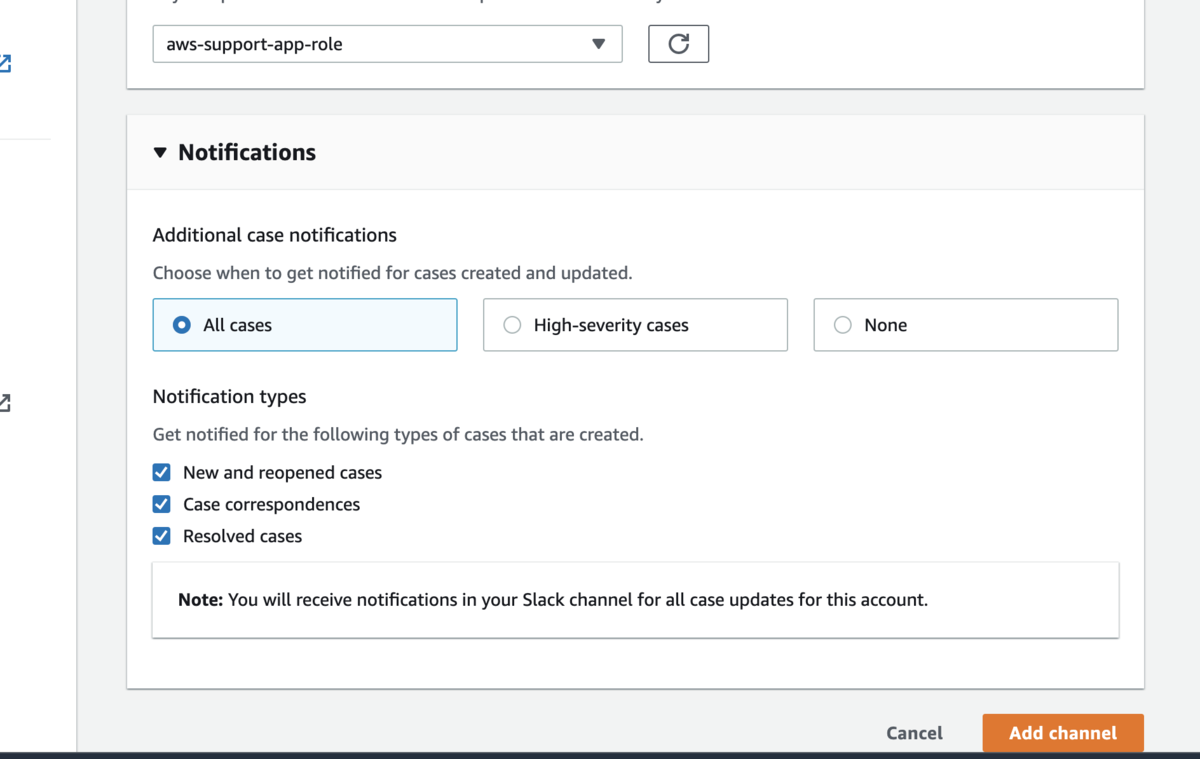Click the arrow on the aws-support-app-role dropdown
1200x759 pixels.
[x=598, y=44]
